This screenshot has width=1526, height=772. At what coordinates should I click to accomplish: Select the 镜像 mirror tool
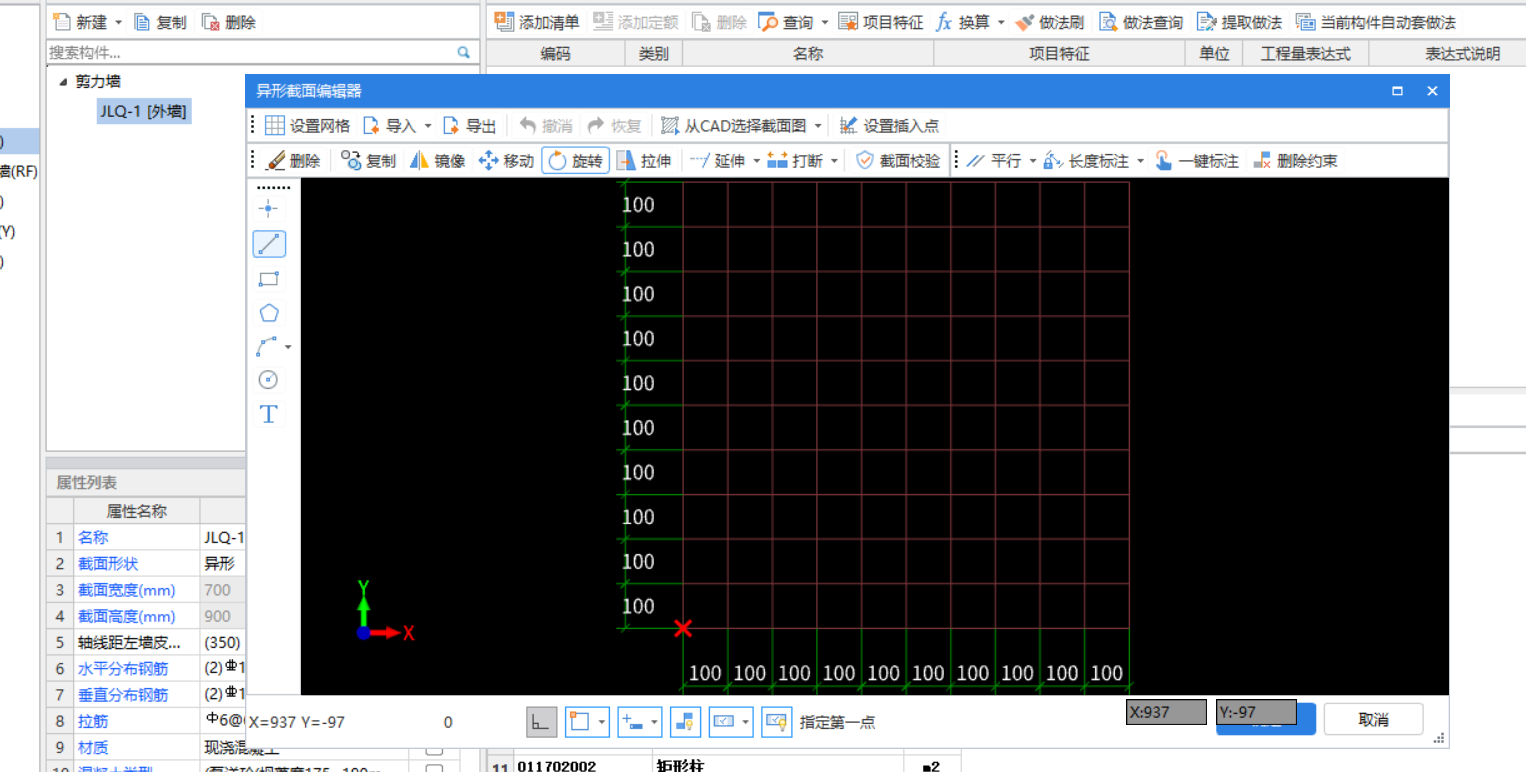tap(438, 160)
